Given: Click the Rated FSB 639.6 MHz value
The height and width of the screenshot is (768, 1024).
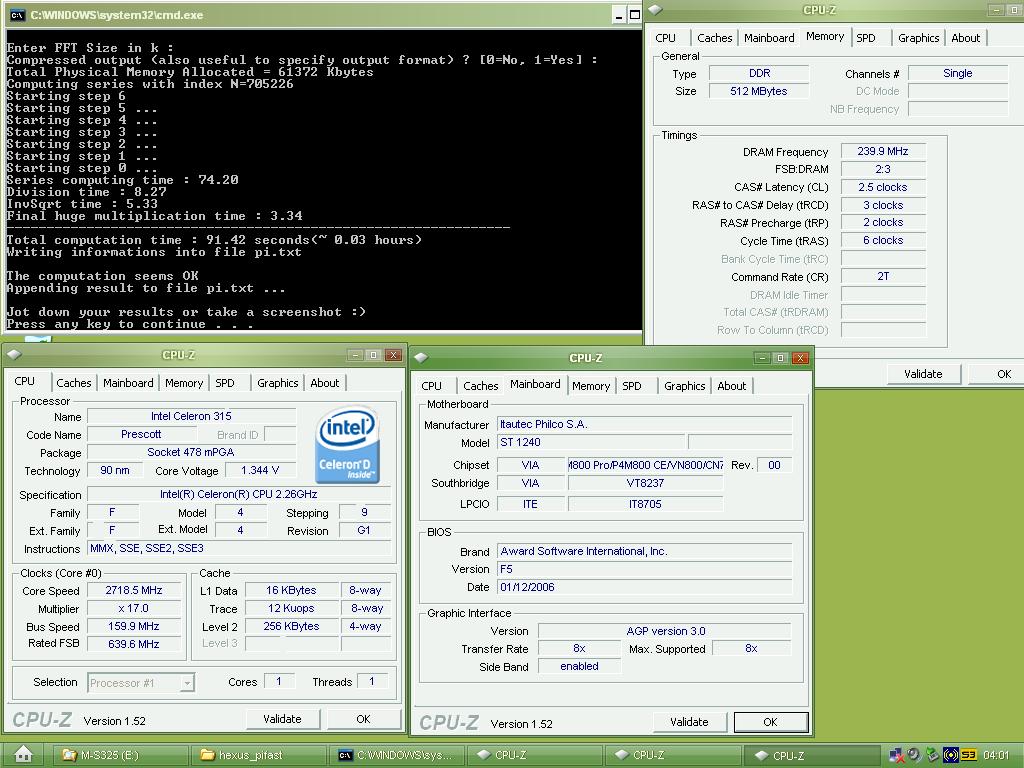Looking at the screenshot, I should [134, 644].
